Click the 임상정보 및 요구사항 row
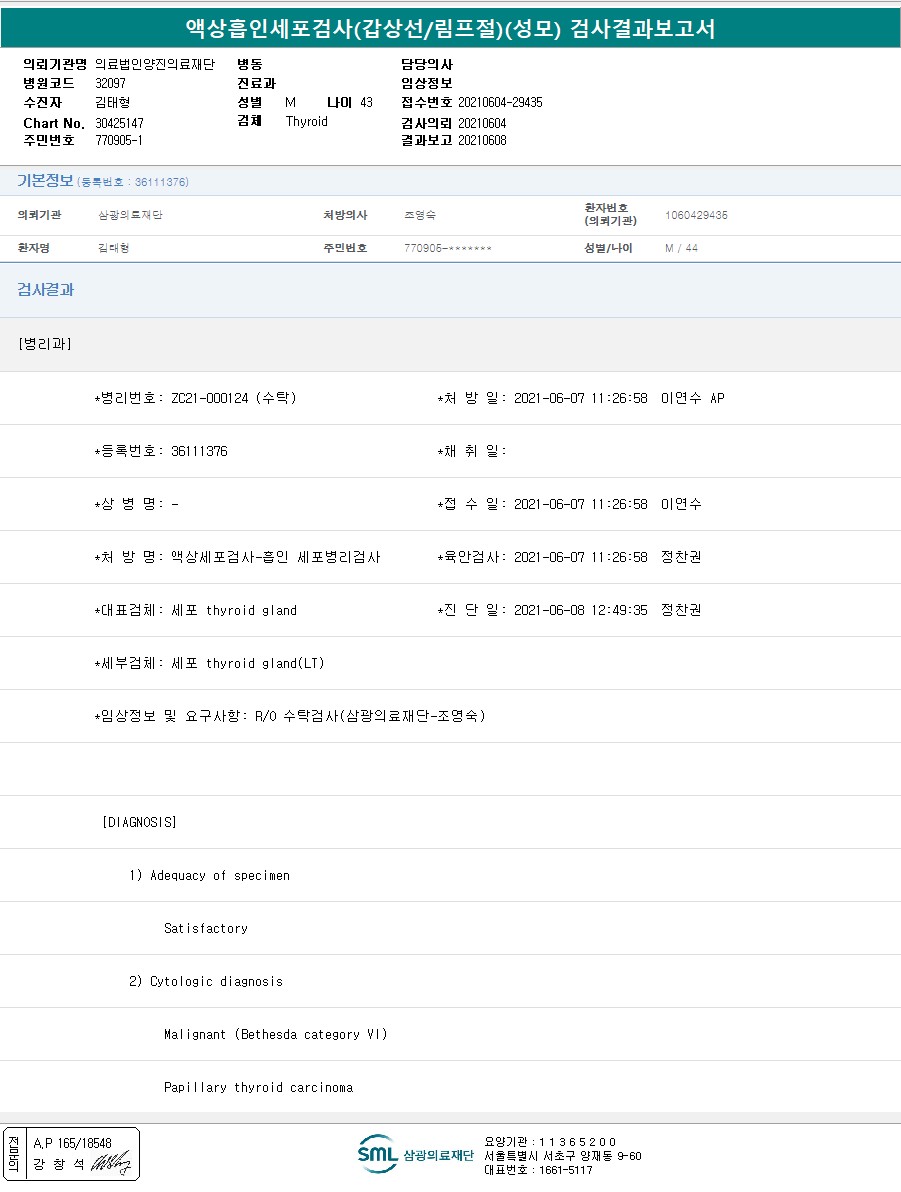 pos(290,716)
